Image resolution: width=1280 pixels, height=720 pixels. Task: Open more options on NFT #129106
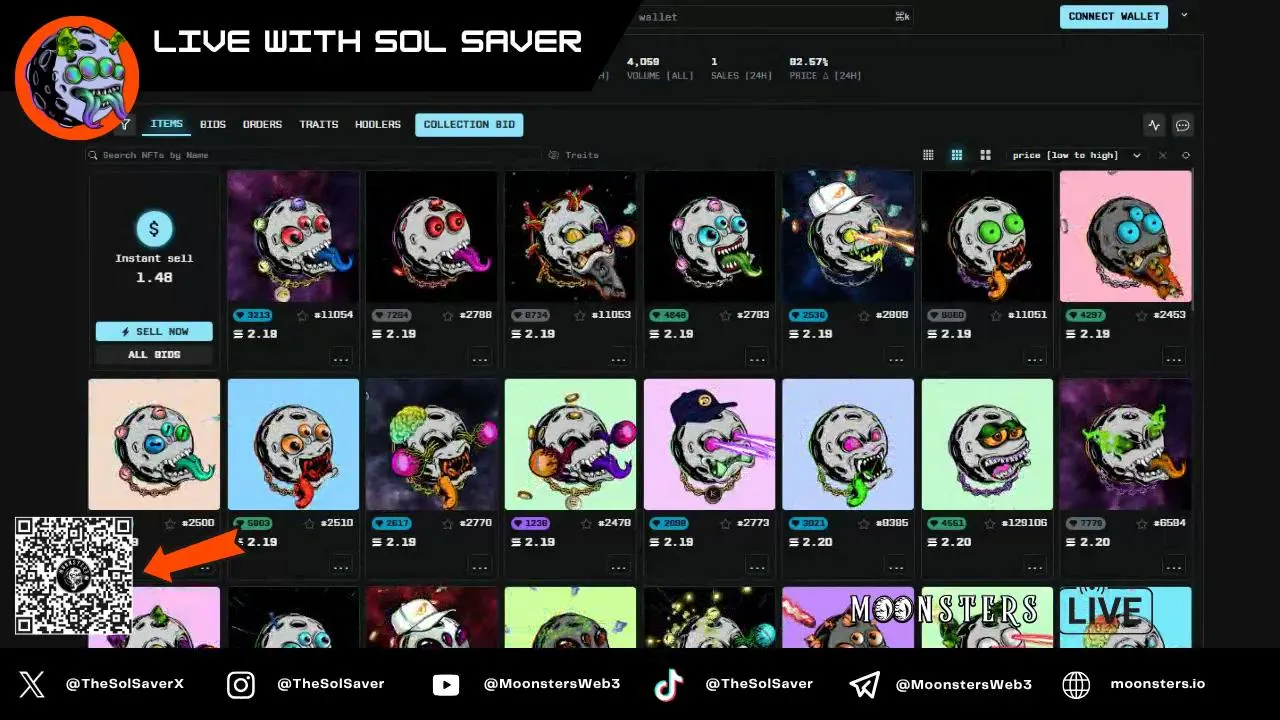(x=1036, y=566)
